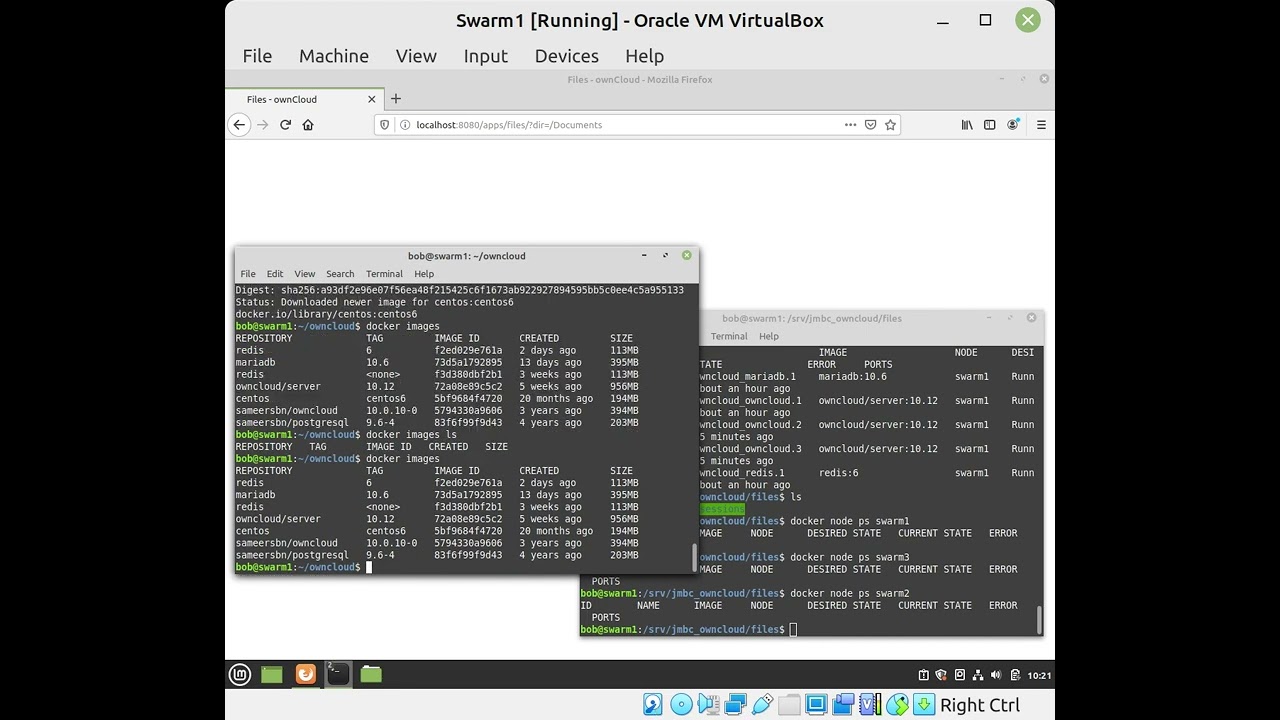Open first green folder in taskbar

tap(272, 675)
